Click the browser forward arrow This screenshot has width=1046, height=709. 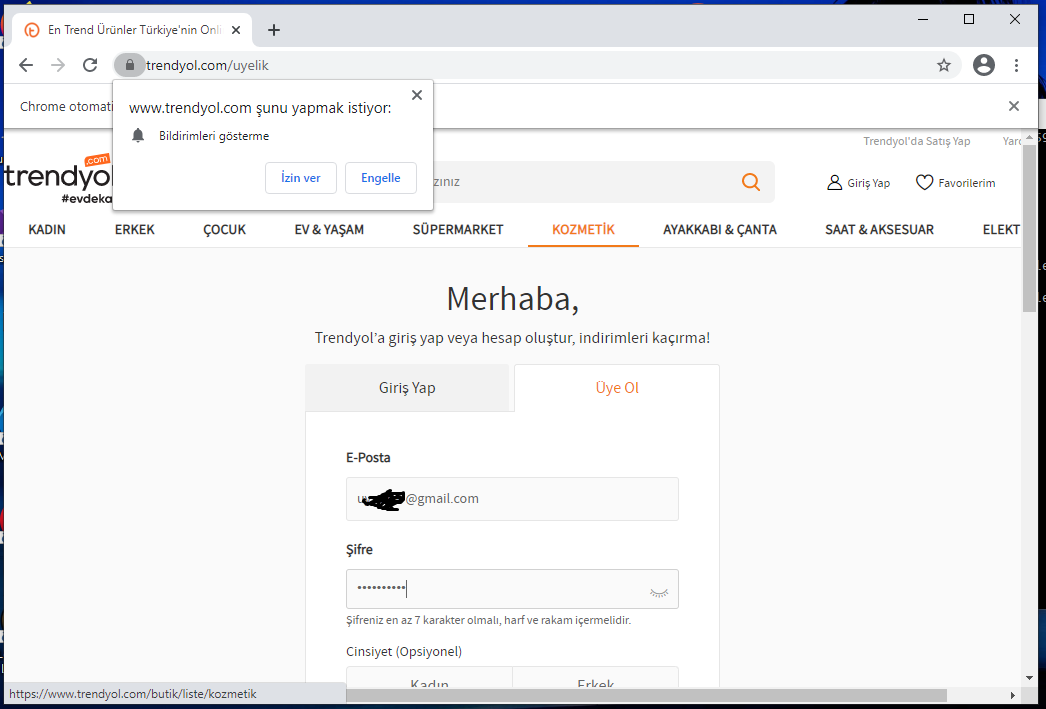[58, 65]
